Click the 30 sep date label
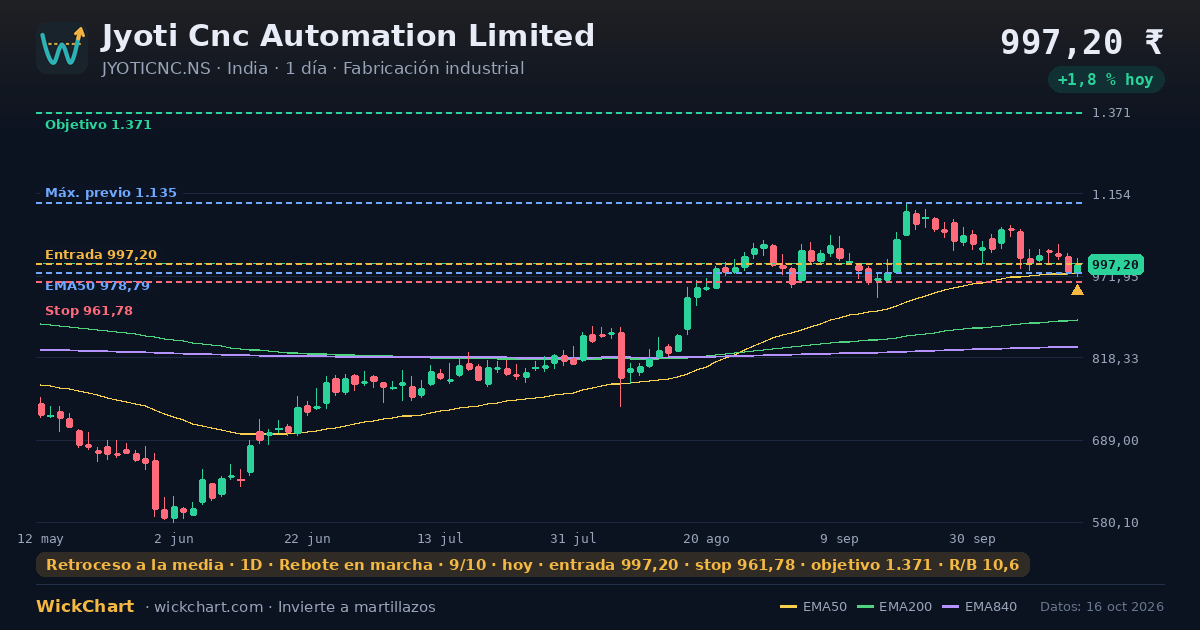This screenshot has width=1200, height=630. tap(973, 539)
